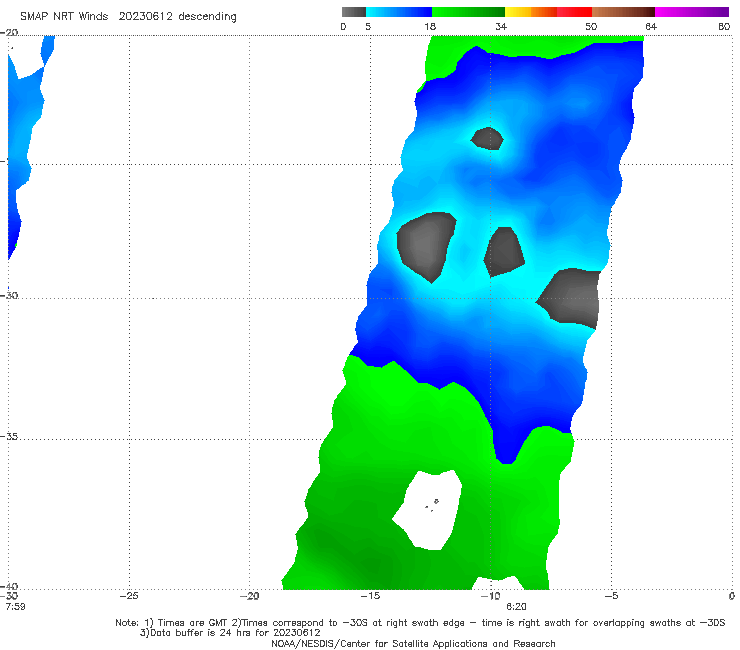Click the "50" label under the color bar
Image resolution: width=740 pixels, height=650 pixels.
591,26
